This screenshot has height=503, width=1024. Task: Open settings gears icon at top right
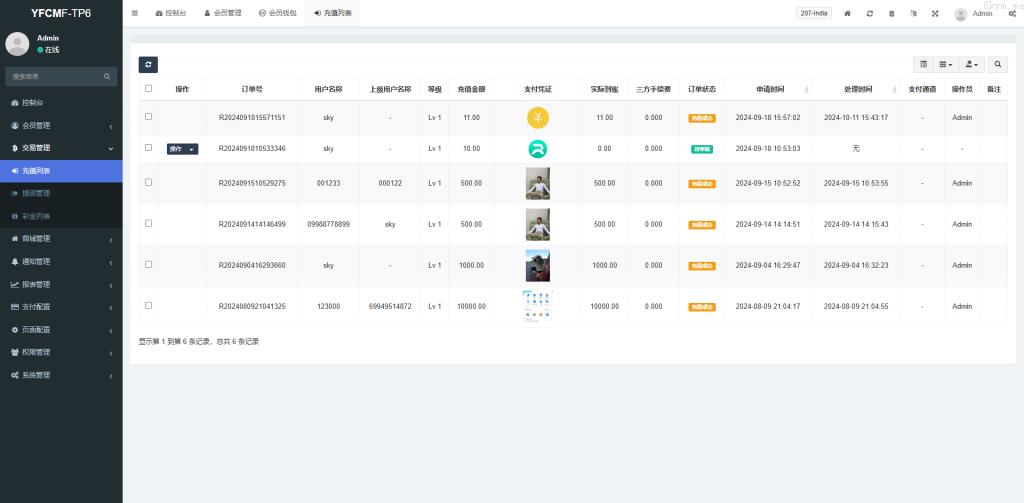[x=1012, y=13]
